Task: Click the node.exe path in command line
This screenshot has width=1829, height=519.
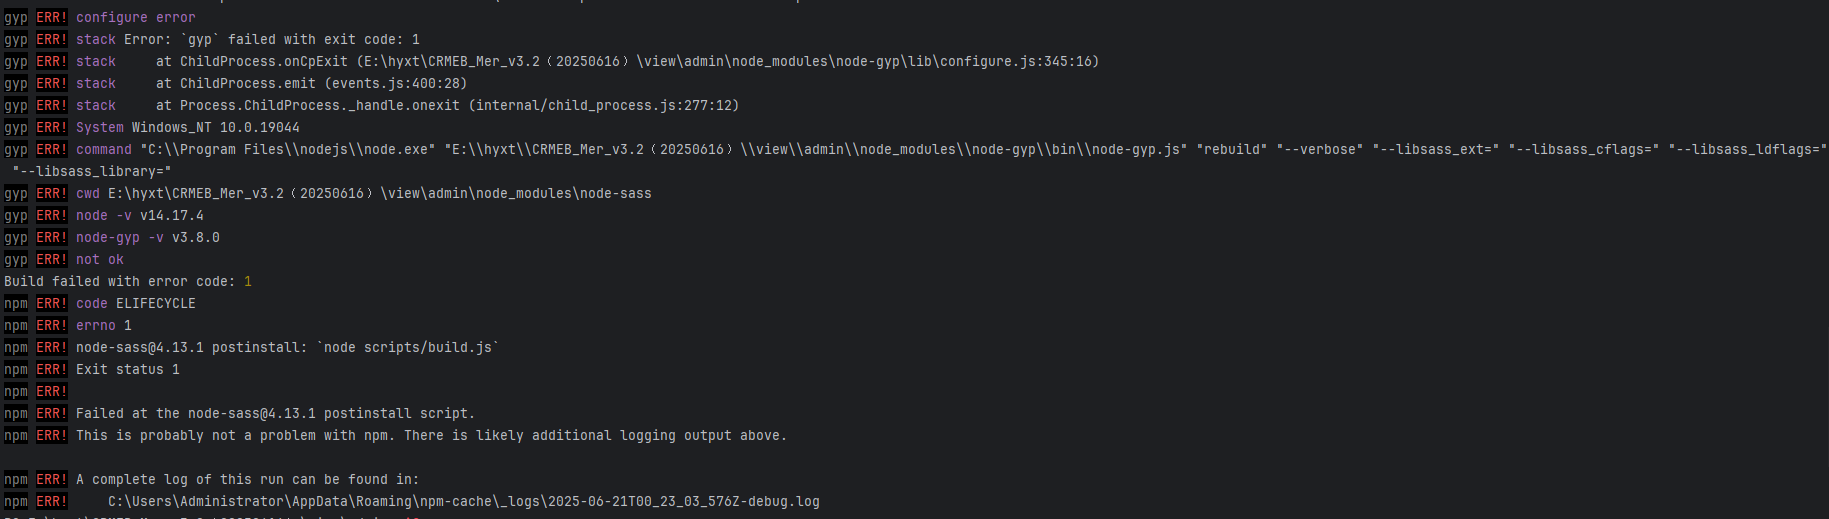Action: point(288,150)
